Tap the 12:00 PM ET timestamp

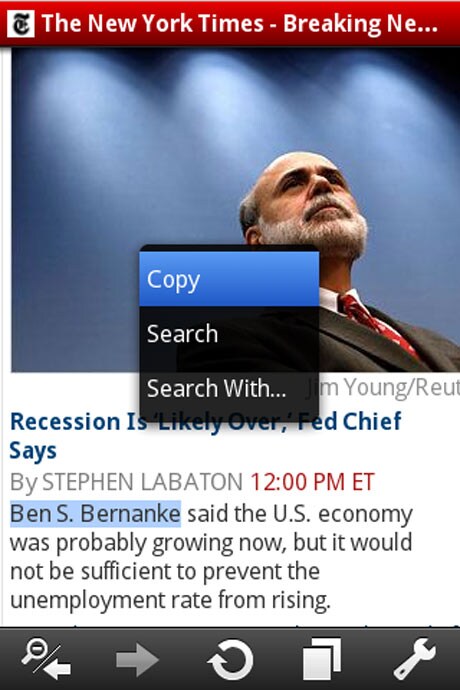point(312,482)
